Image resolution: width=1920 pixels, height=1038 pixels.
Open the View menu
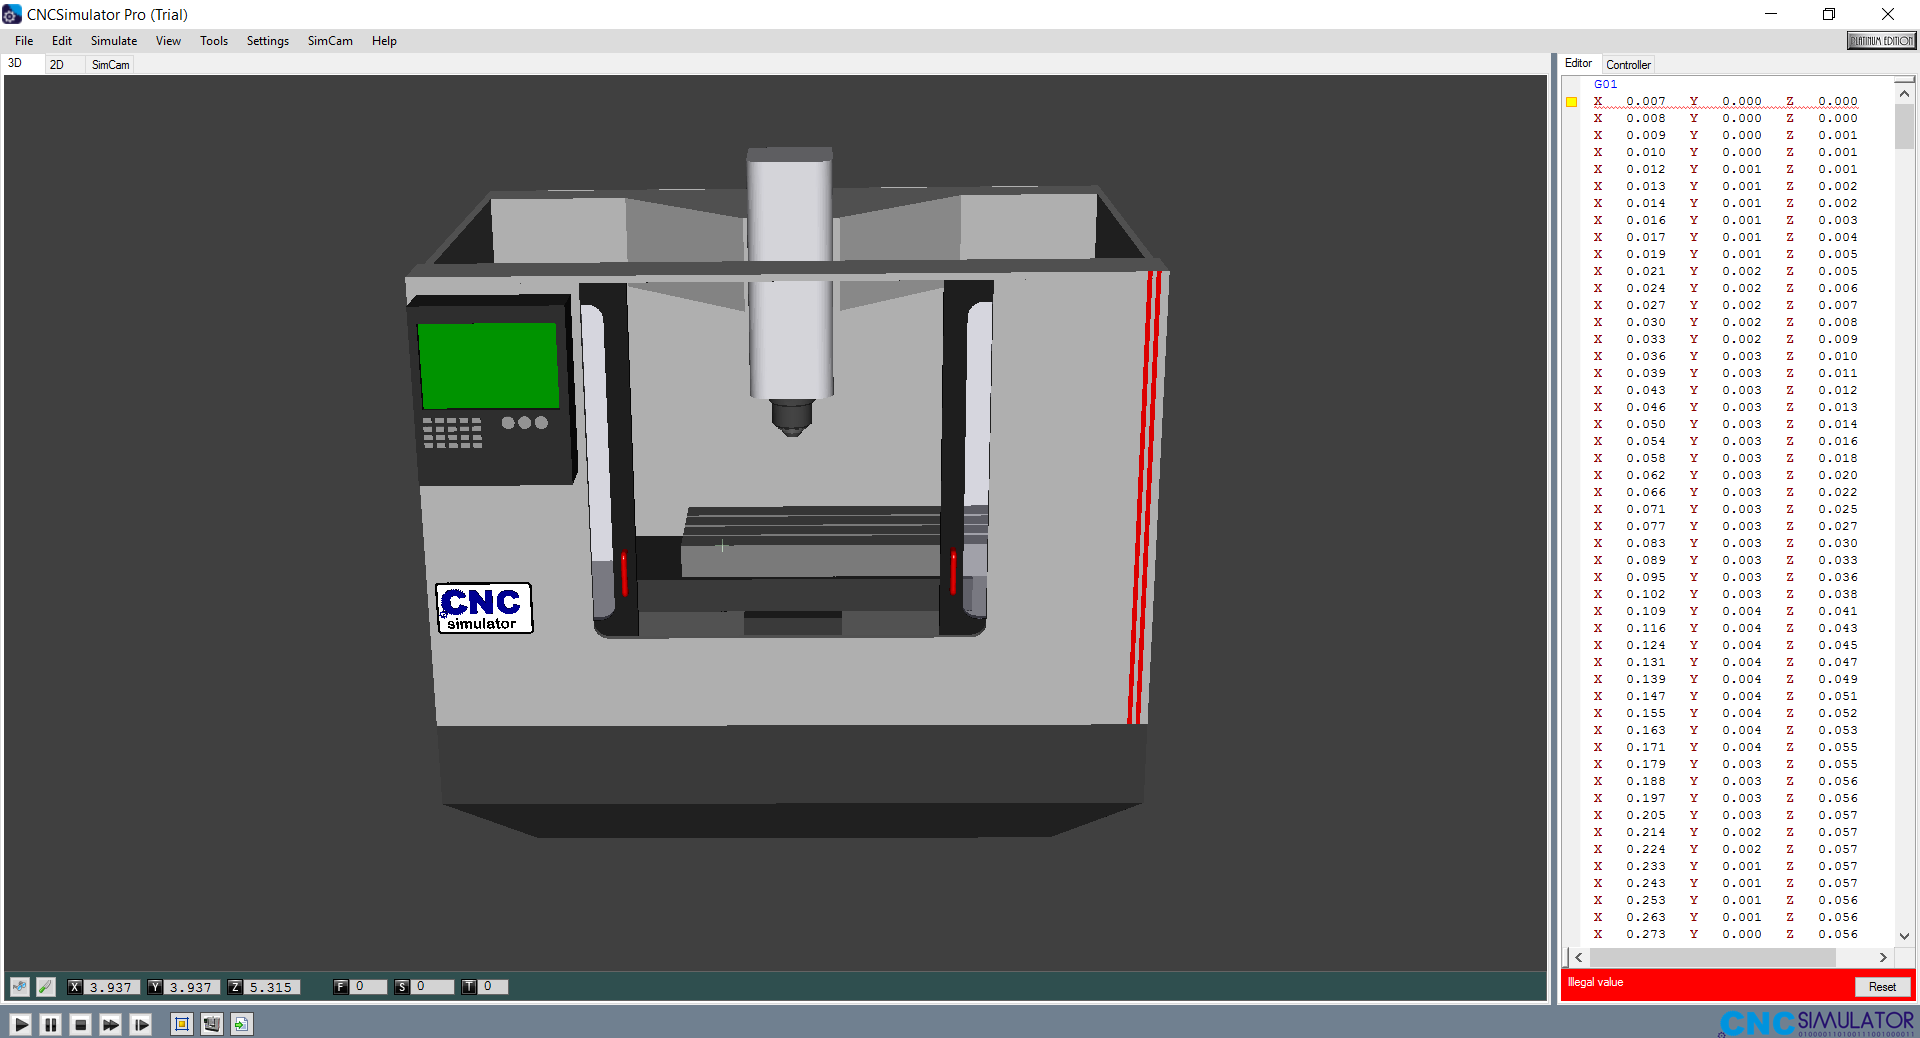pos(168,41)
